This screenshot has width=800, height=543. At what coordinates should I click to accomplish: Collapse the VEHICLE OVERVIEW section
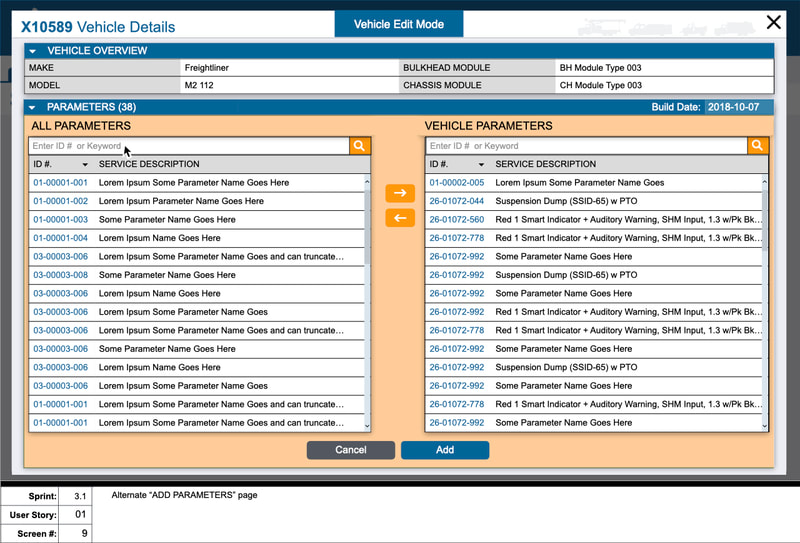33,51
